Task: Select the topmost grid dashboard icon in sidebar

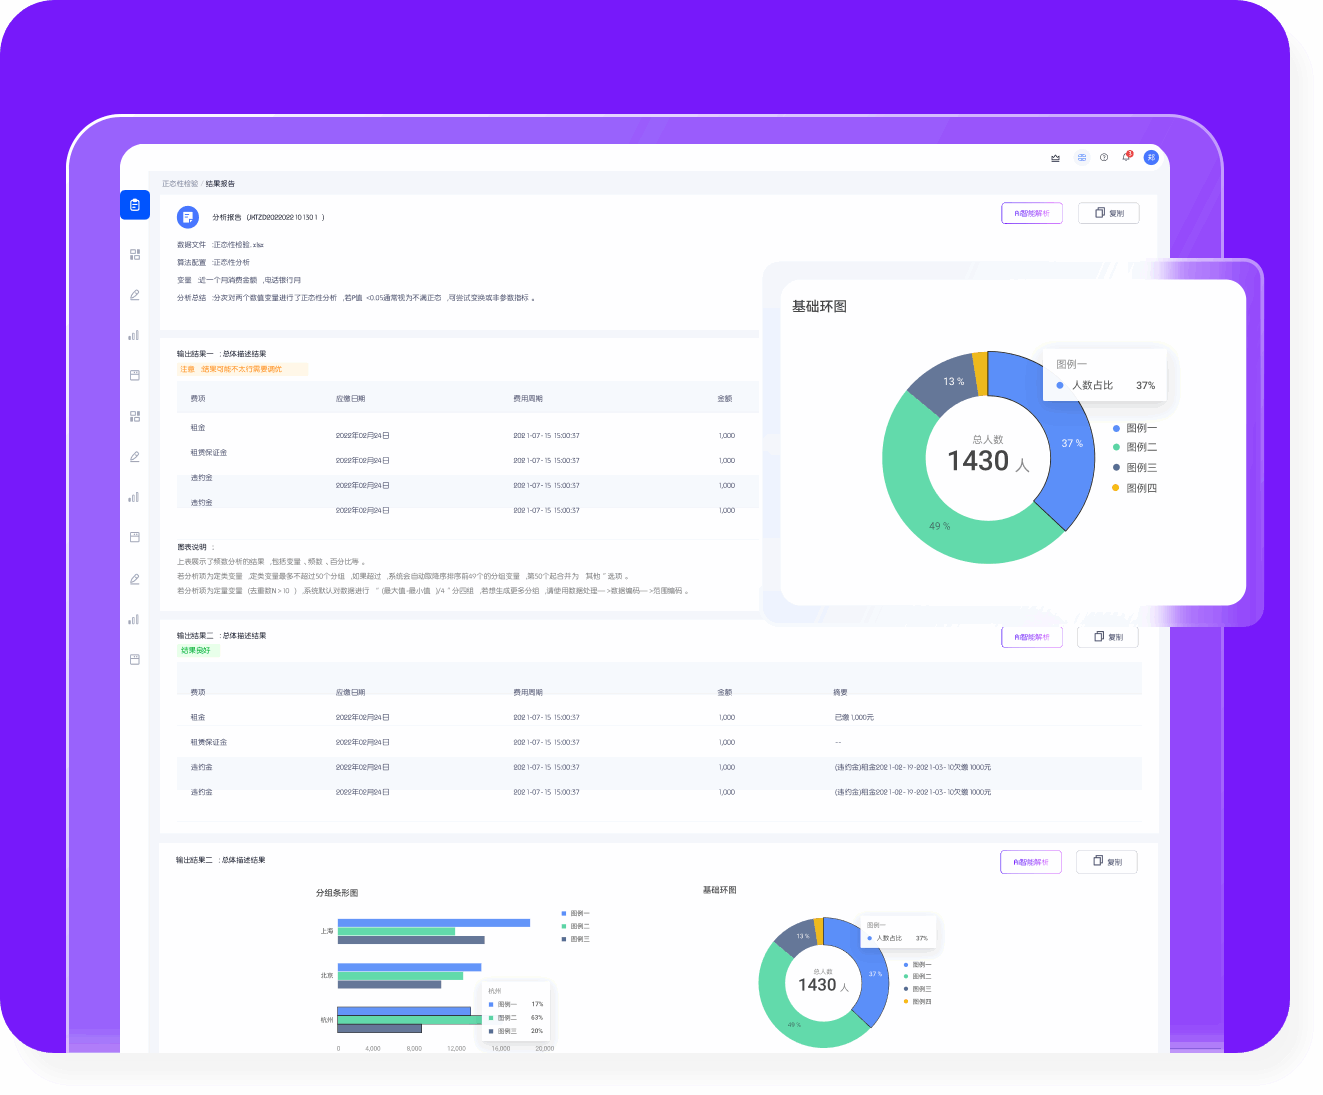Action: tap(135, 255)
